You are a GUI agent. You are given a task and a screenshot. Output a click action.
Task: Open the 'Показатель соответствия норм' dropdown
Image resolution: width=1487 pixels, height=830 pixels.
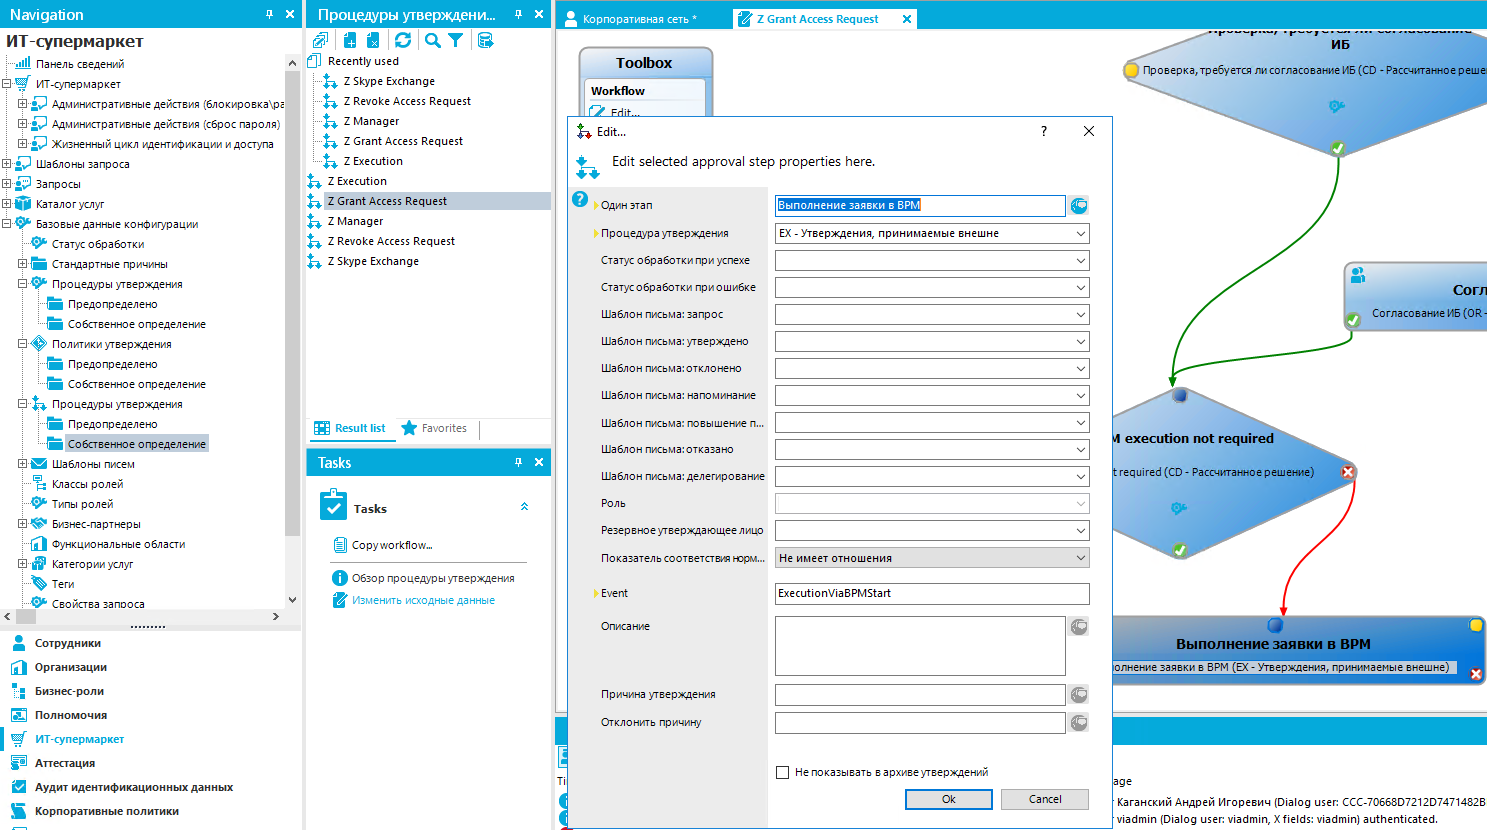click(x=1080, y=558)
